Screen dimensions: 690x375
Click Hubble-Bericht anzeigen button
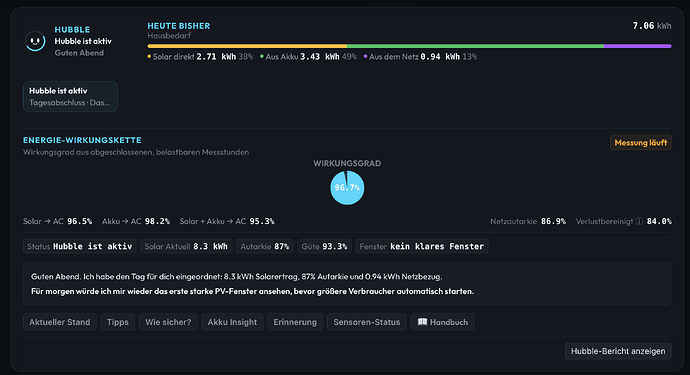[618, 351]
